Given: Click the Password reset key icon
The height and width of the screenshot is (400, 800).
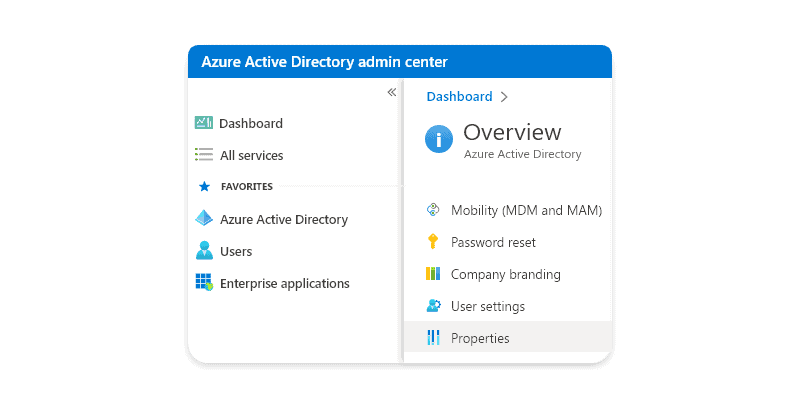Looking at the screenshot, I should pos(433,241).
